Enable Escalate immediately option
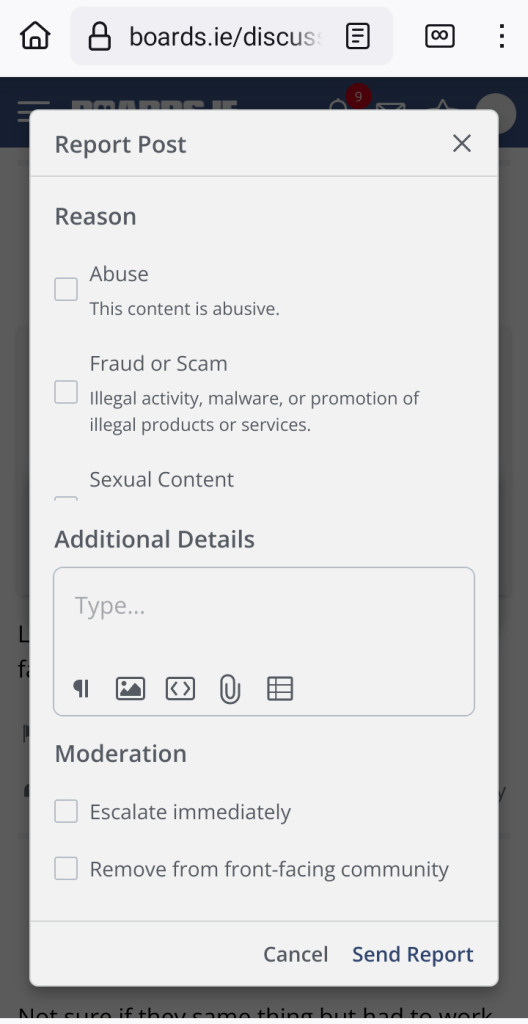The image size is (528, 1024). (66, 812)
